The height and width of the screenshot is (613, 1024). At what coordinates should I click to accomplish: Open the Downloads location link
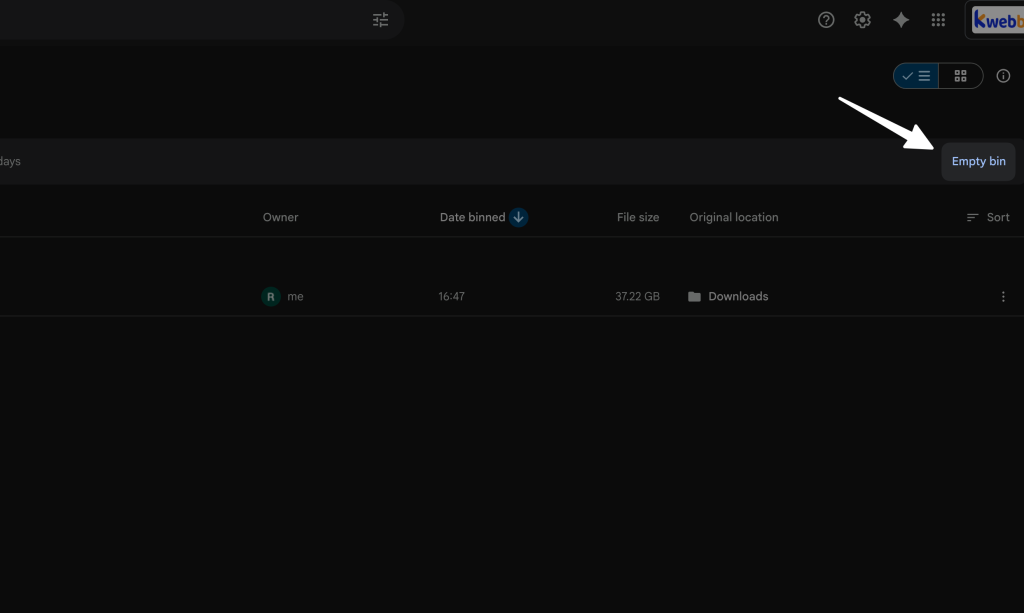click(739, 296)
